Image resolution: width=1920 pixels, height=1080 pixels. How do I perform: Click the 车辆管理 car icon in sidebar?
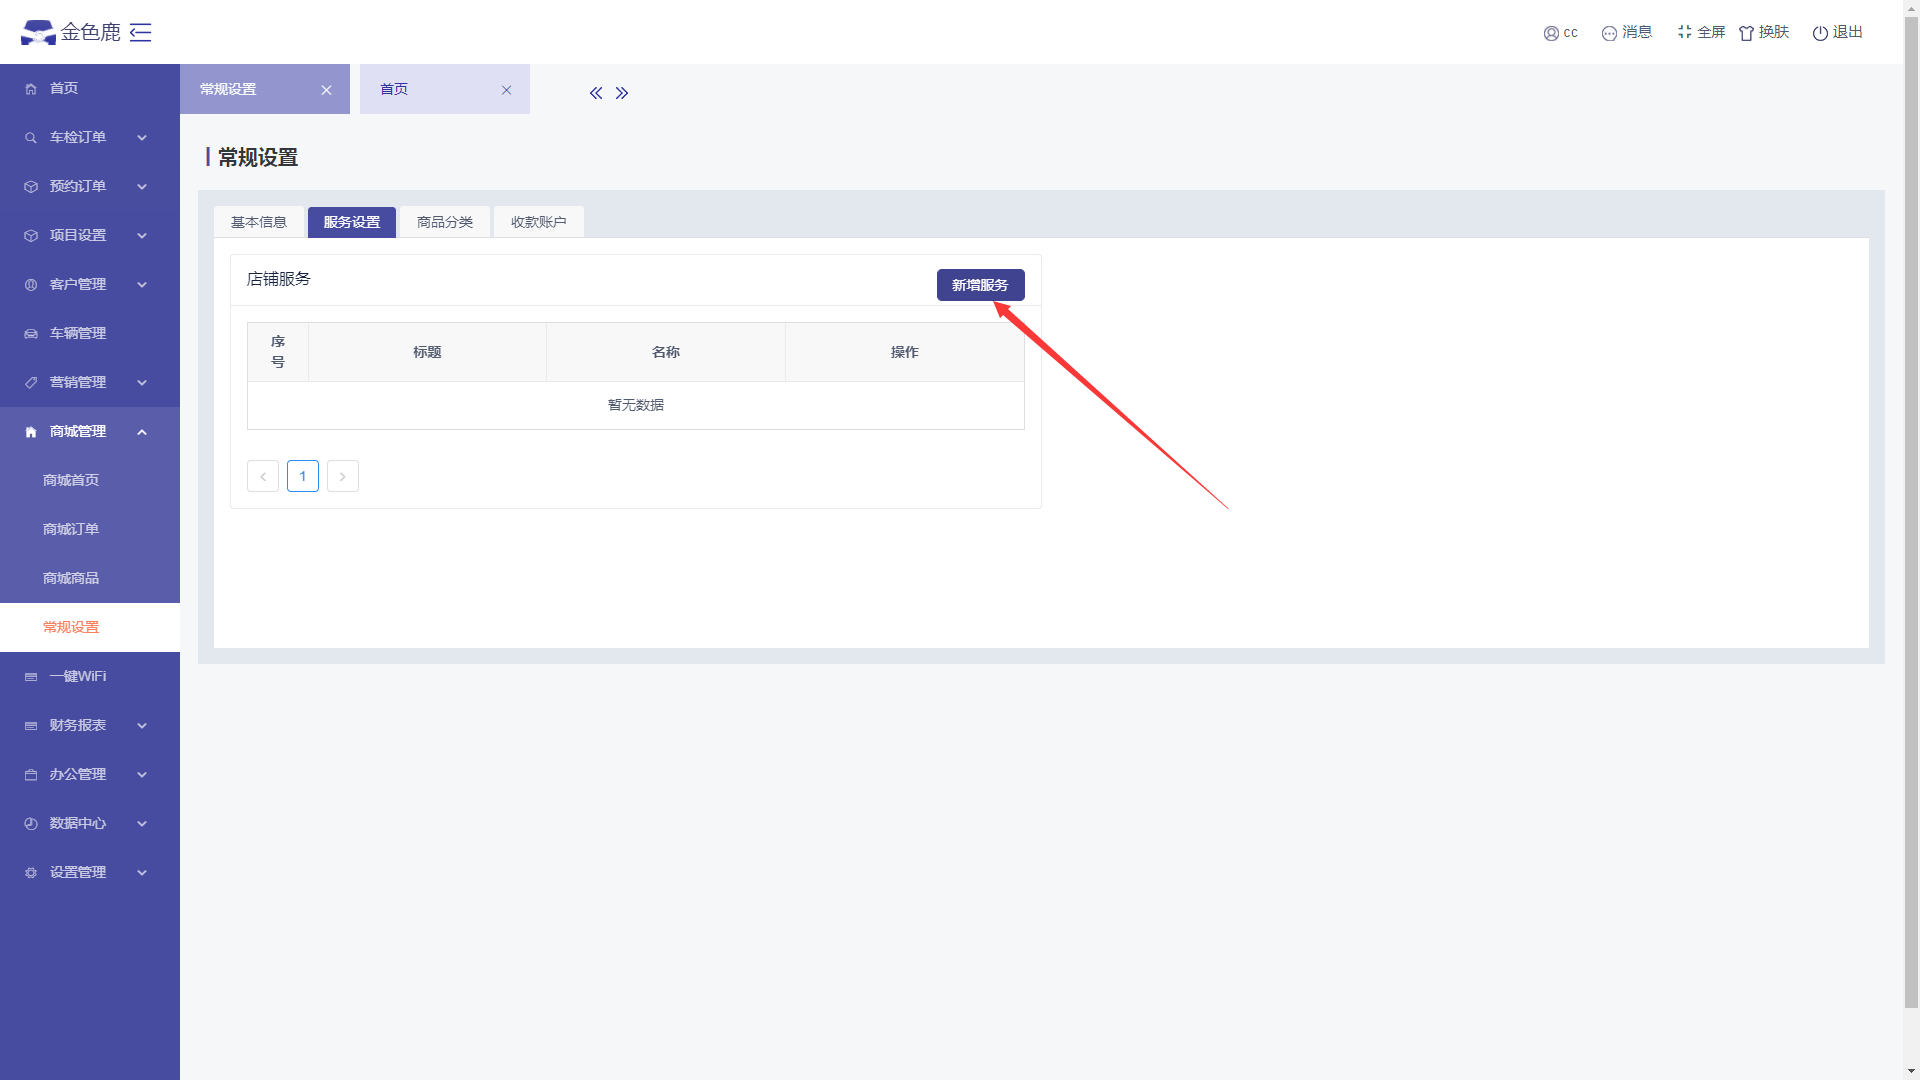tap(31, 334)
